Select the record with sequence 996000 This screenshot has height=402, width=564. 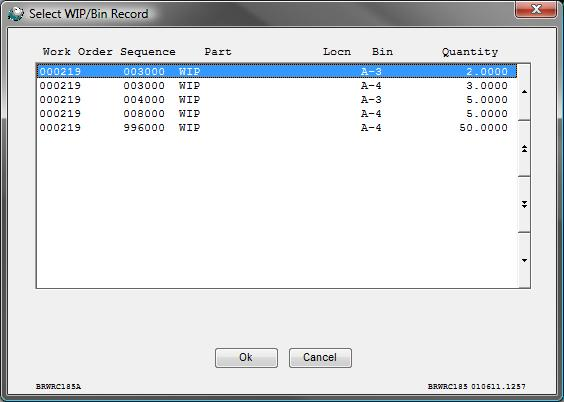pyautogui.click(x=277, y=128)
